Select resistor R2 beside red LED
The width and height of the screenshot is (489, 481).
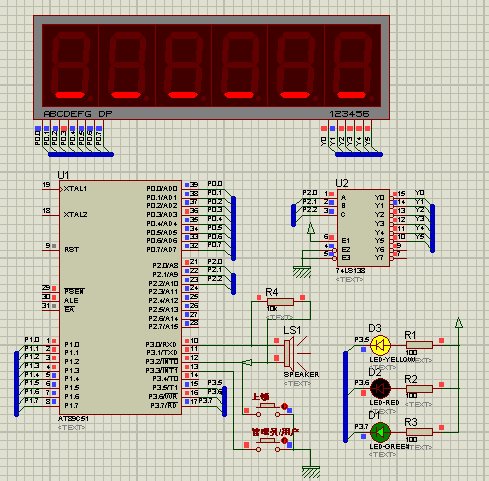click(x=419, y=389)
